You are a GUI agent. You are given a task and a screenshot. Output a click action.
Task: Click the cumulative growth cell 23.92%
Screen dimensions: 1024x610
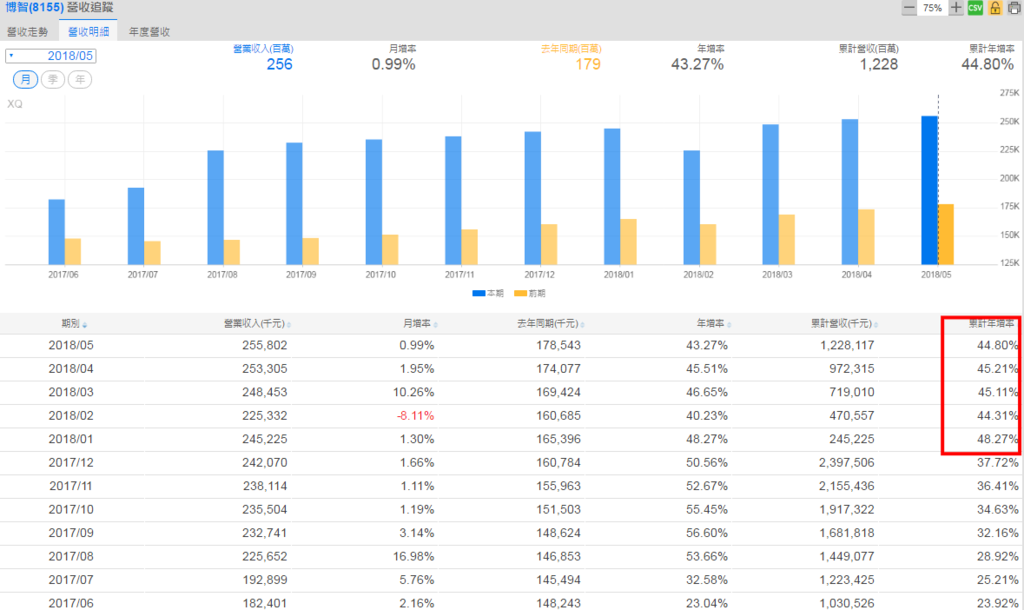pyautogui.click(x=997, y=603)
